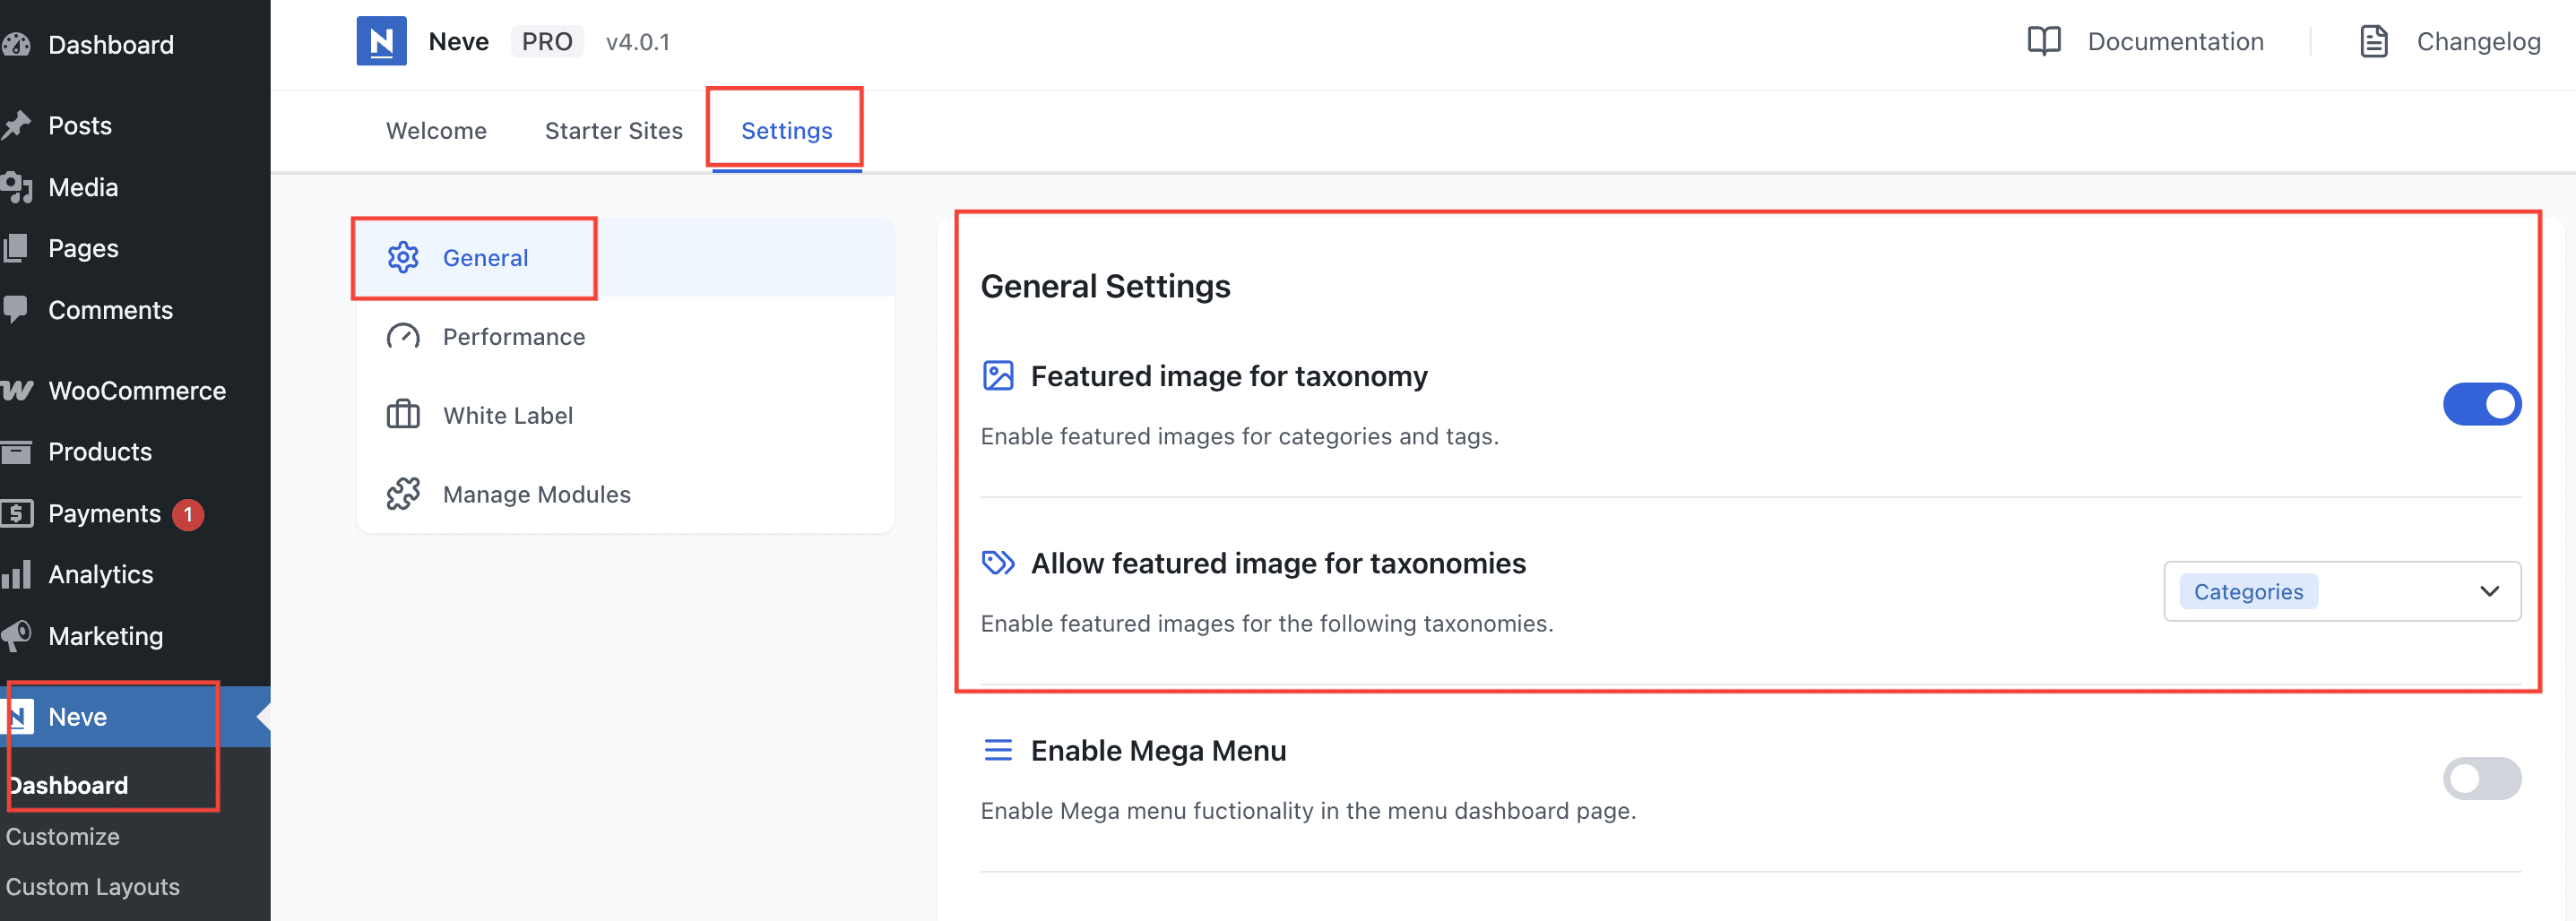Viewport: 2576px width, 921px height.
Task: Select the Settings tab
Action: pos(786,131)
